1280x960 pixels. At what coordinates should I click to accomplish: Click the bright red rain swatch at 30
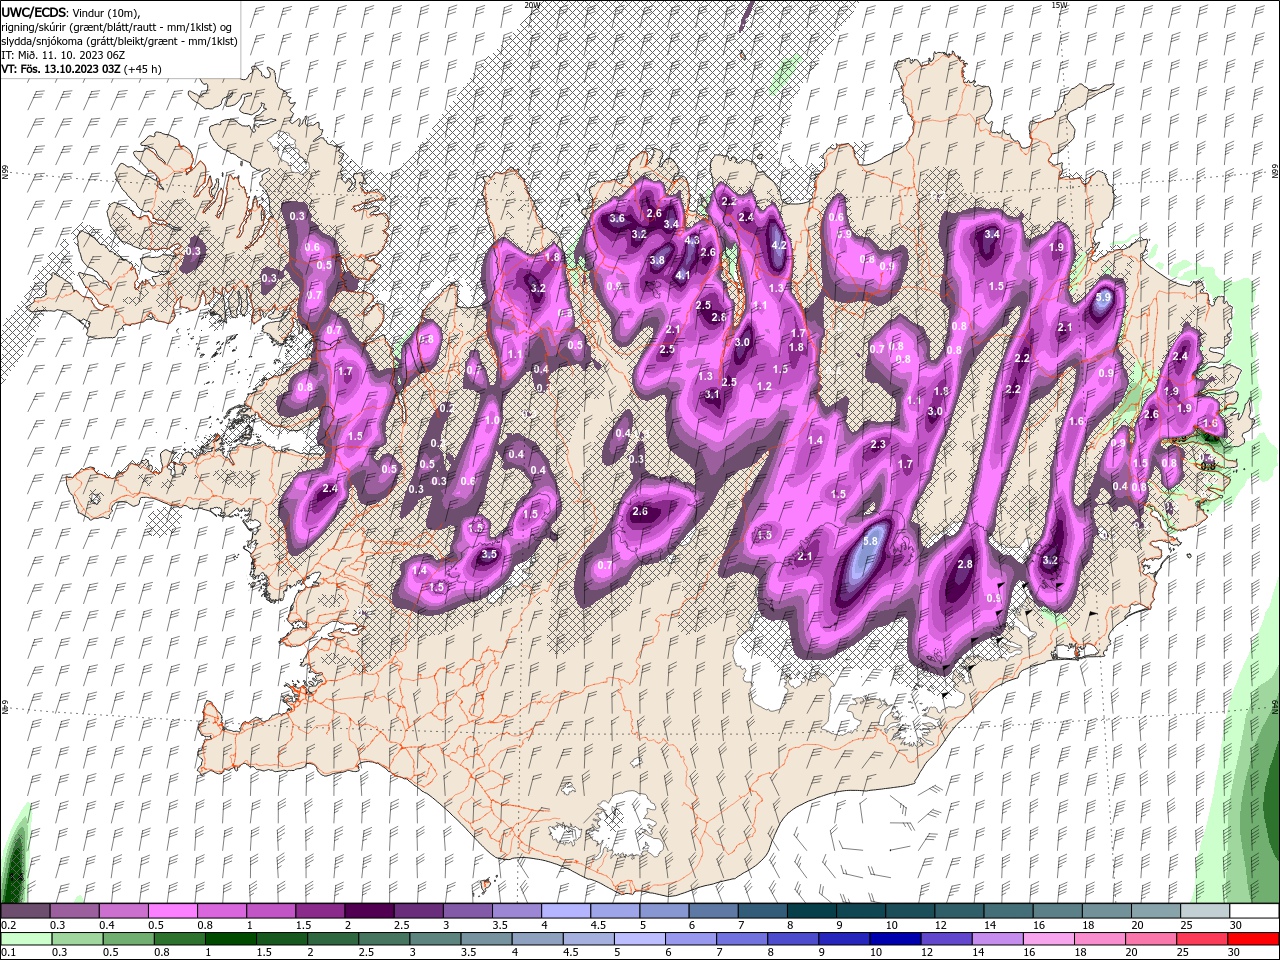pos(1254,939)
